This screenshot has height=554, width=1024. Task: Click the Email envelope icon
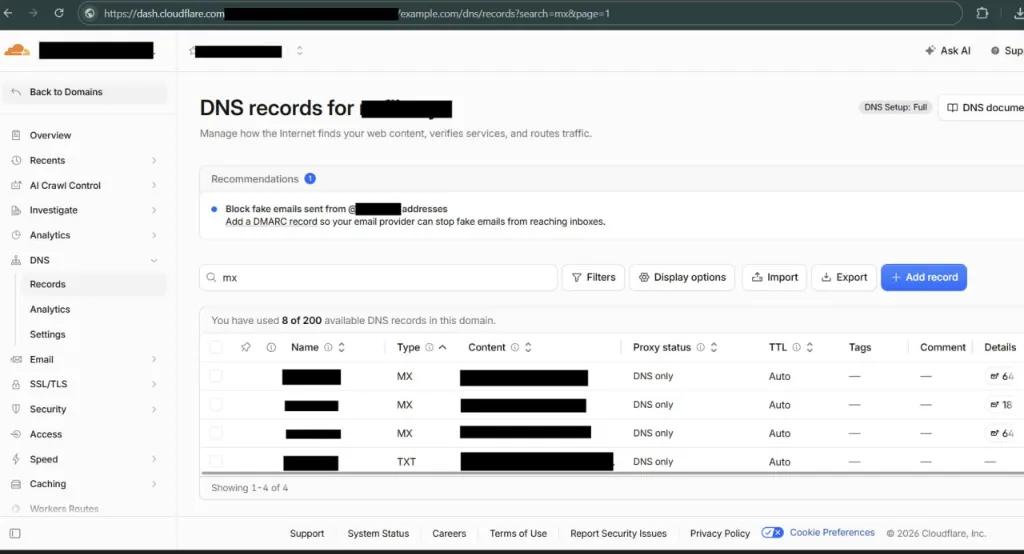(x=16, y=359)
